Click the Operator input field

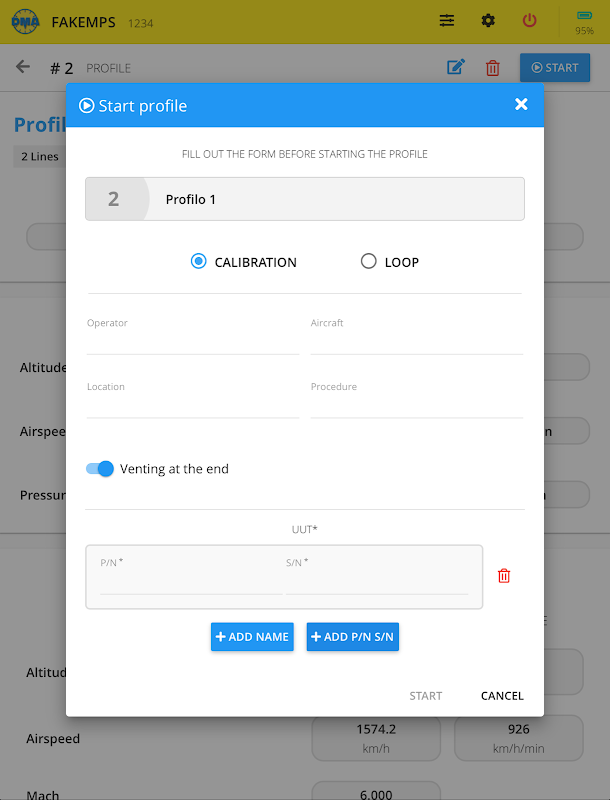(192, 342)
